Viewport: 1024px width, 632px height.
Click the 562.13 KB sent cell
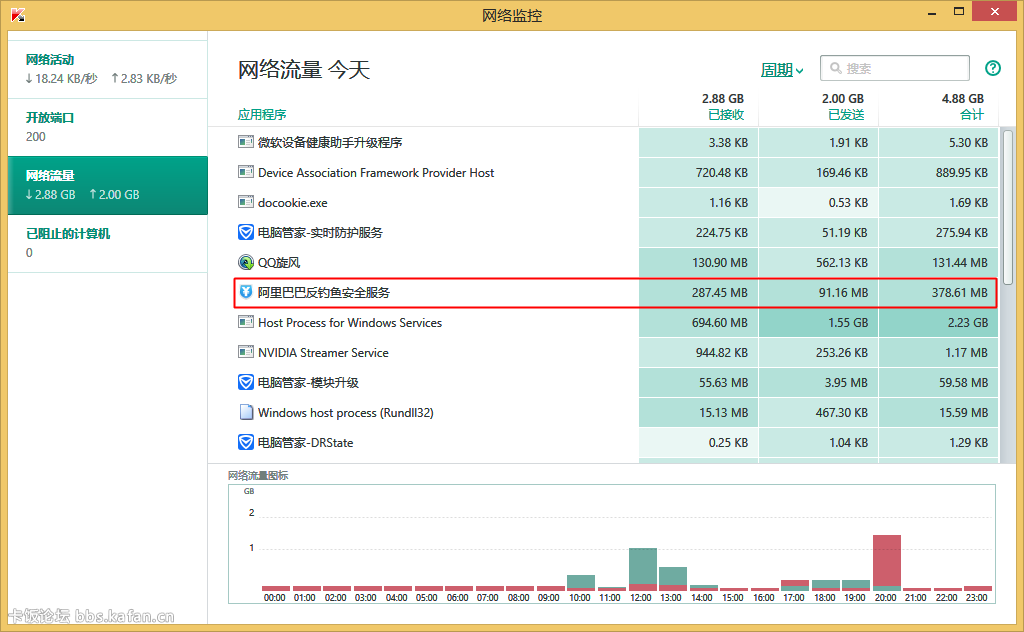(818, 262)
